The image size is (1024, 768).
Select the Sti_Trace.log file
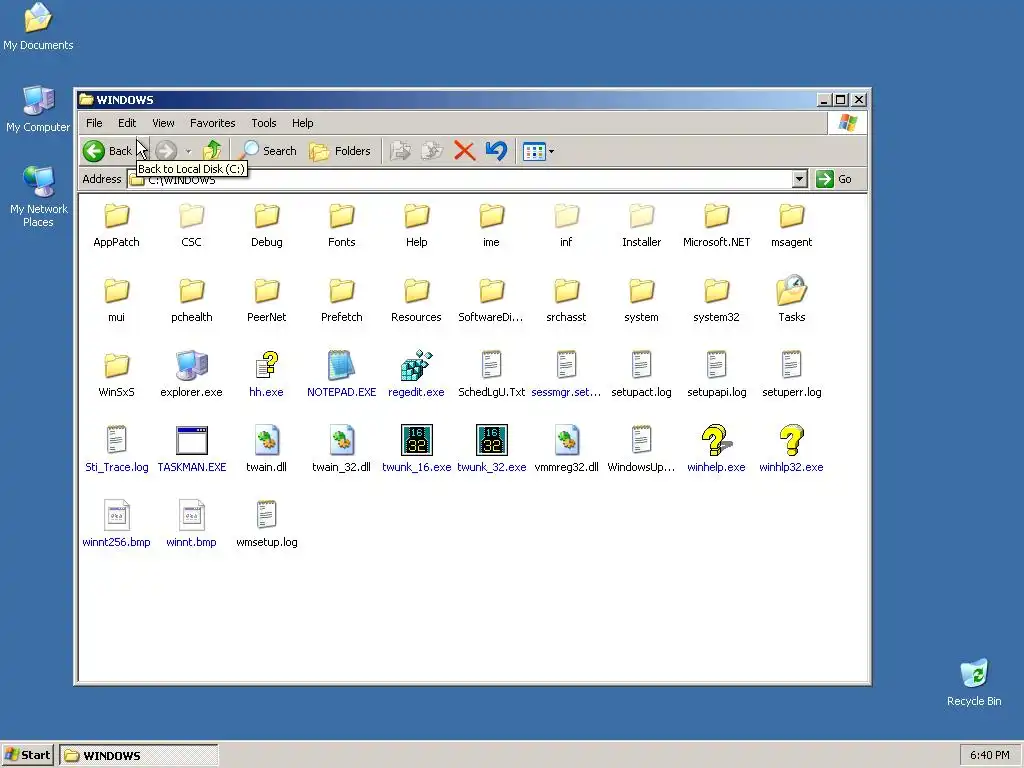tap(116, 451)
